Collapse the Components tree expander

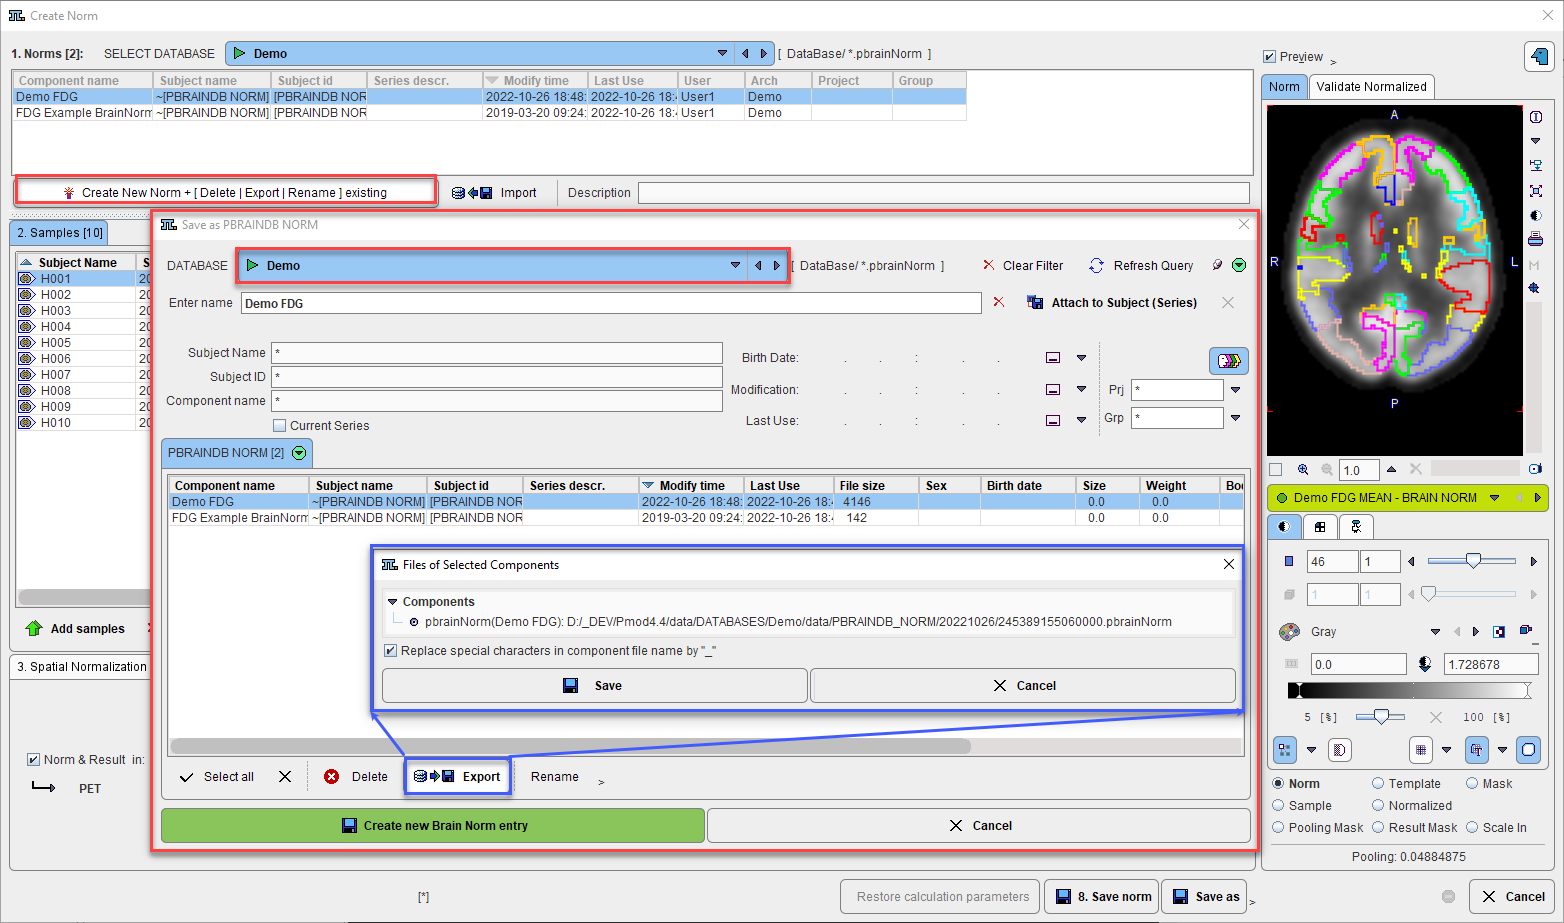pos(392,602)
